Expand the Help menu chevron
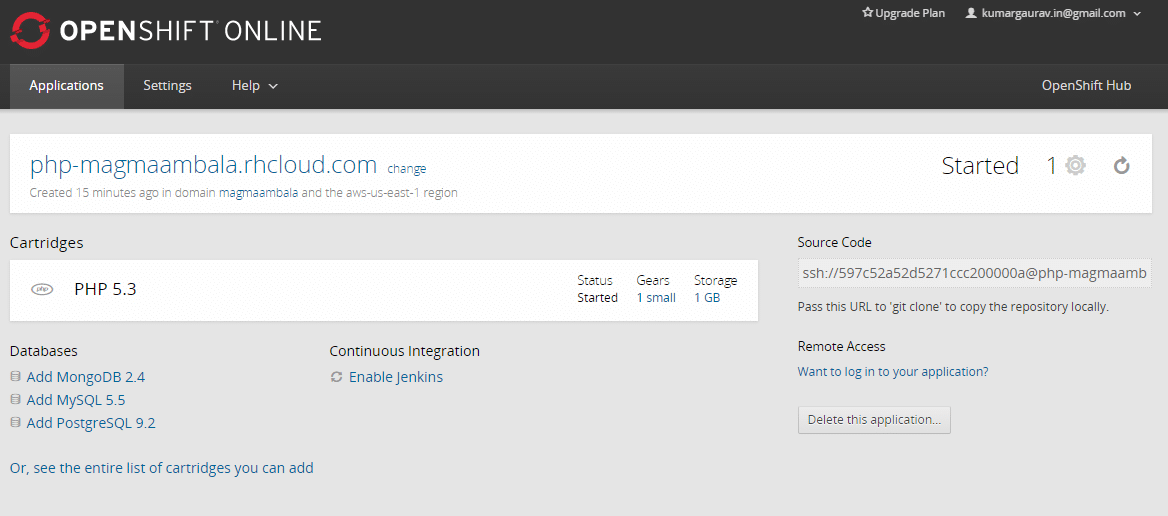Viewport: 1168px width, 516px height. tap(273, 86)
